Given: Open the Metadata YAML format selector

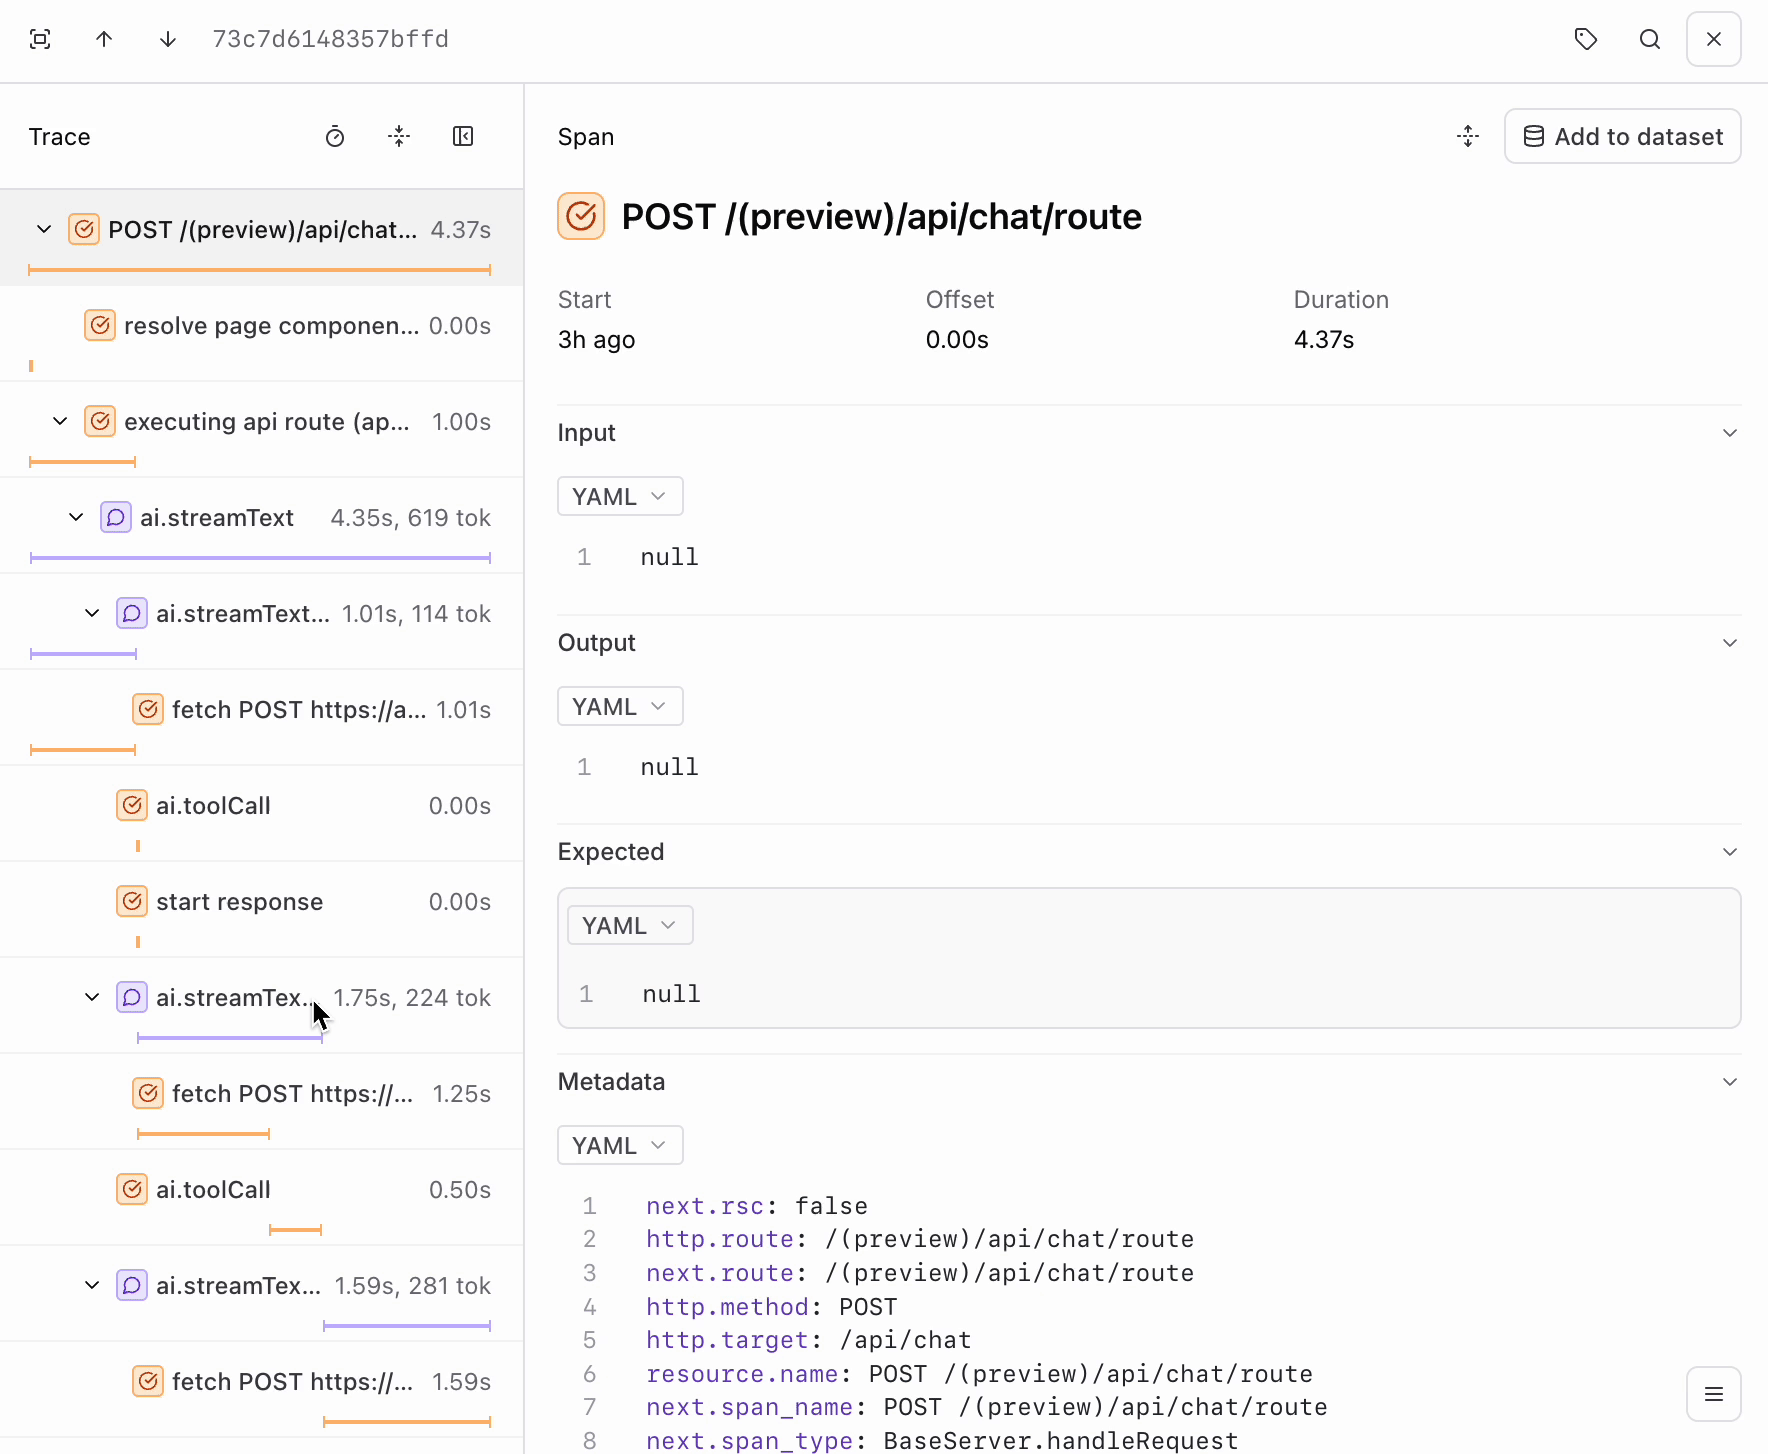Looking at the screenshot, I should point(619,1145).
